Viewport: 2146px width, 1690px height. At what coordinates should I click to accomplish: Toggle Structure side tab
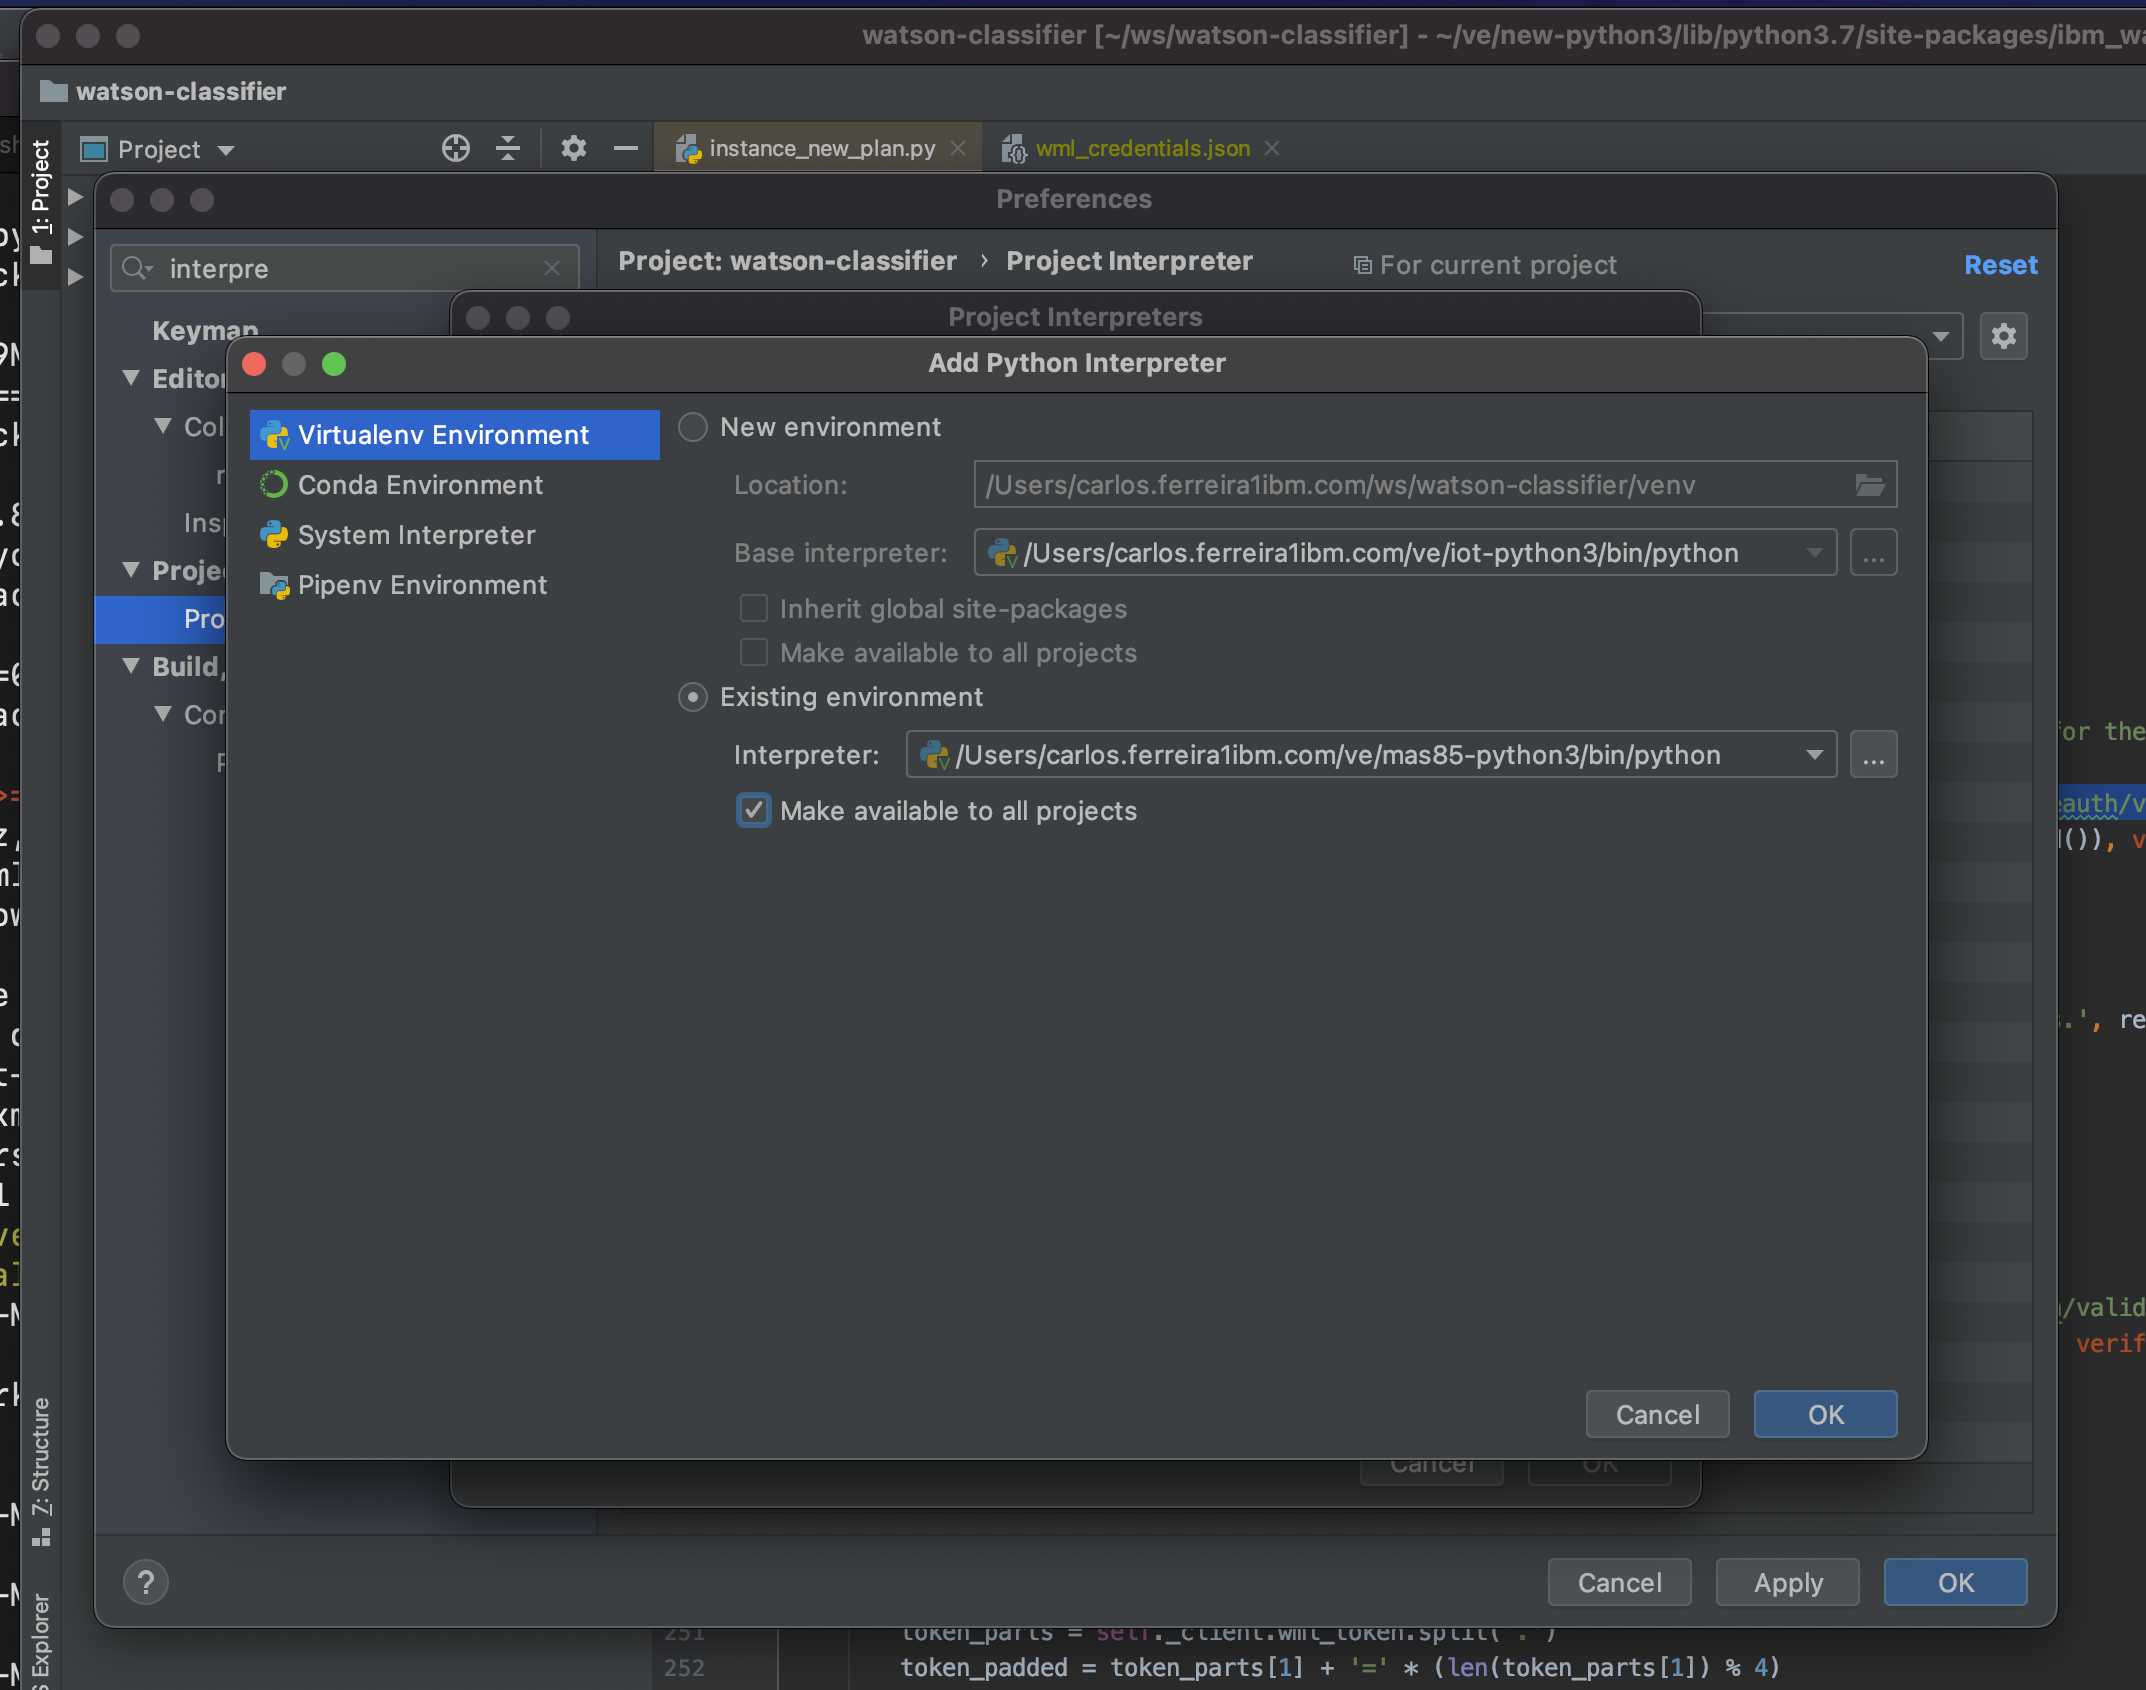[x=41, y=1470]
